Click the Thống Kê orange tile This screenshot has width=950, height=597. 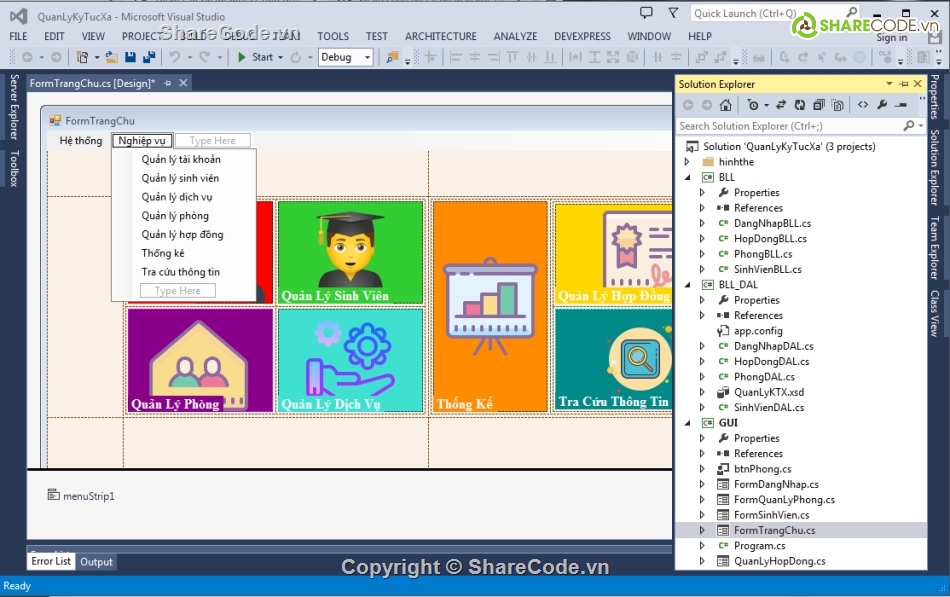490,306
